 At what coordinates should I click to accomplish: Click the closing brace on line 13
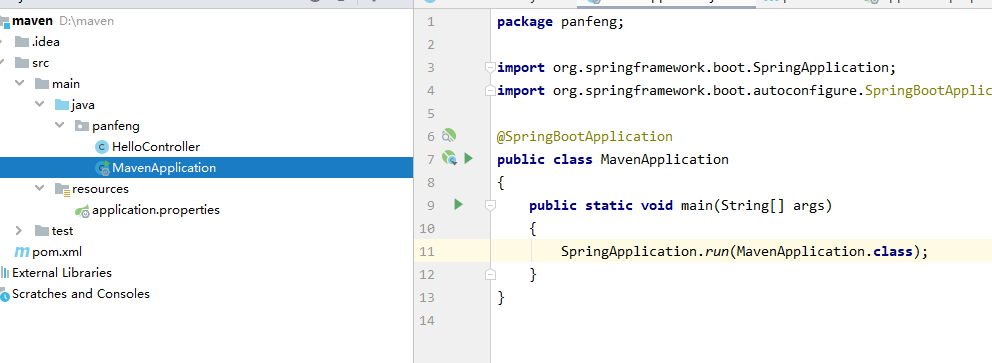[x=501, y=297]
